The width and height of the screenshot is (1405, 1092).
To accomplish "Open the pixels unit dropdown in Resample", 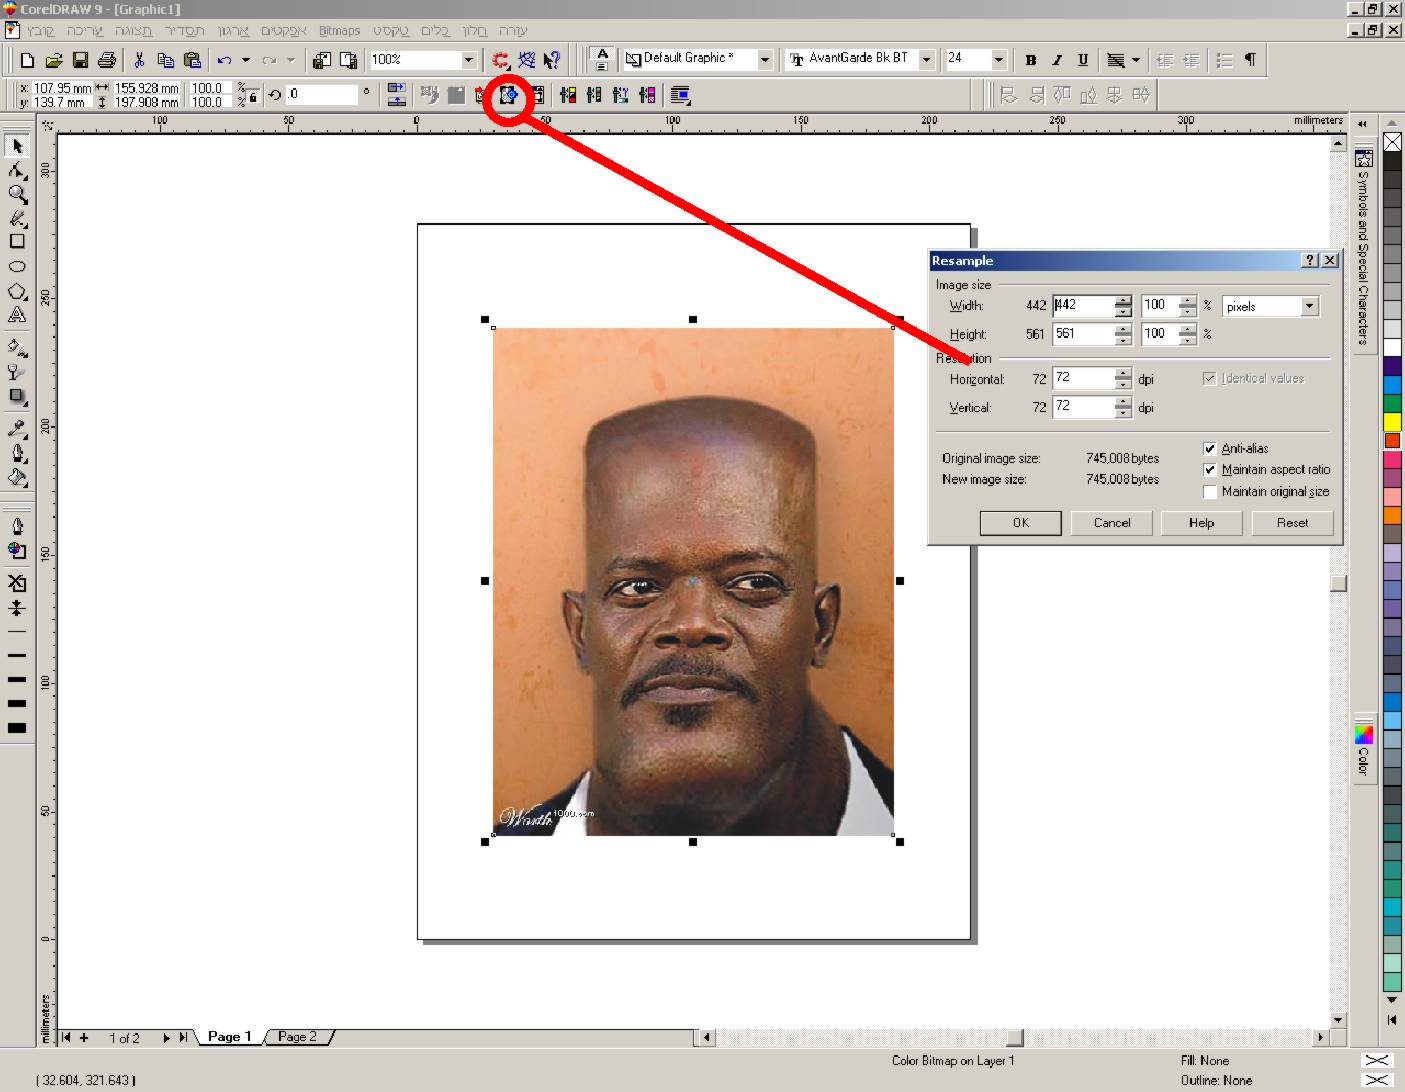I will [1310, 306].
